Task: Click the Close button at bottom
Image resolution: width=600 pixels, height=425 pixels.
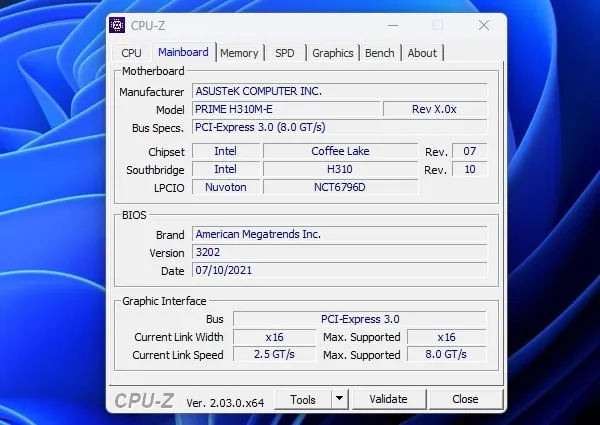Action: point(465,399)
